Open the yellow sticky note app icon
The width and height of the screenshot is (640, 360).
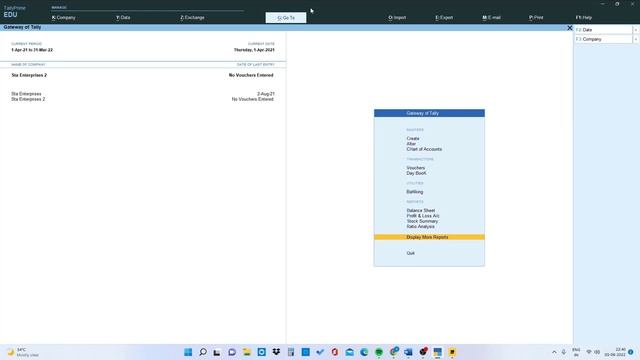[x=452, y=352]
